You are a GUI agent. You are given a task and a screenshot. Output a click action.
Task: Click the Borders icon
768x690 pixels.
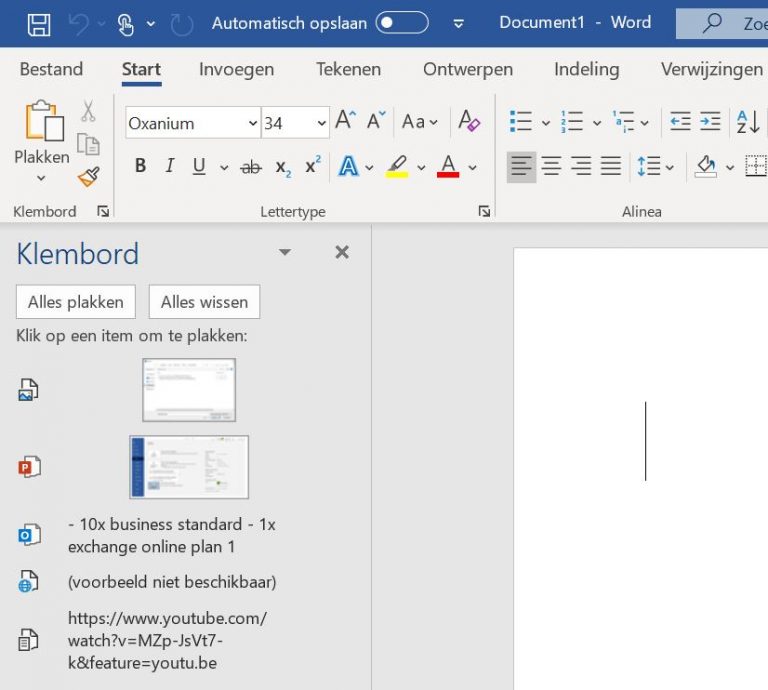756,167
